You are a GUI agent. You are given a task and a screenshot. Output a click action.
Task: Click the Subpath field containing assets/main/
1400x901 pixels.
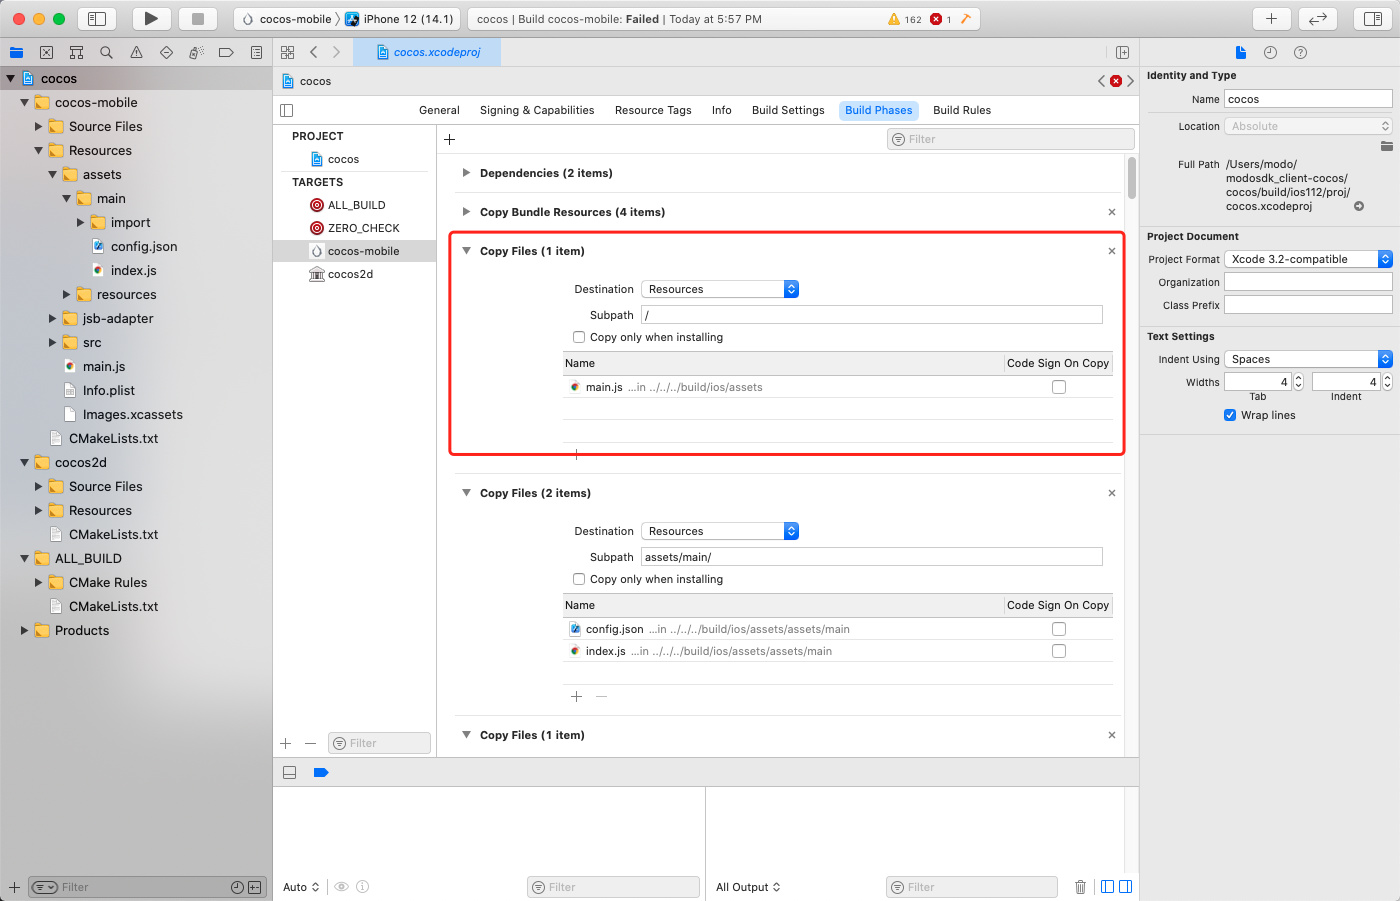871,557
